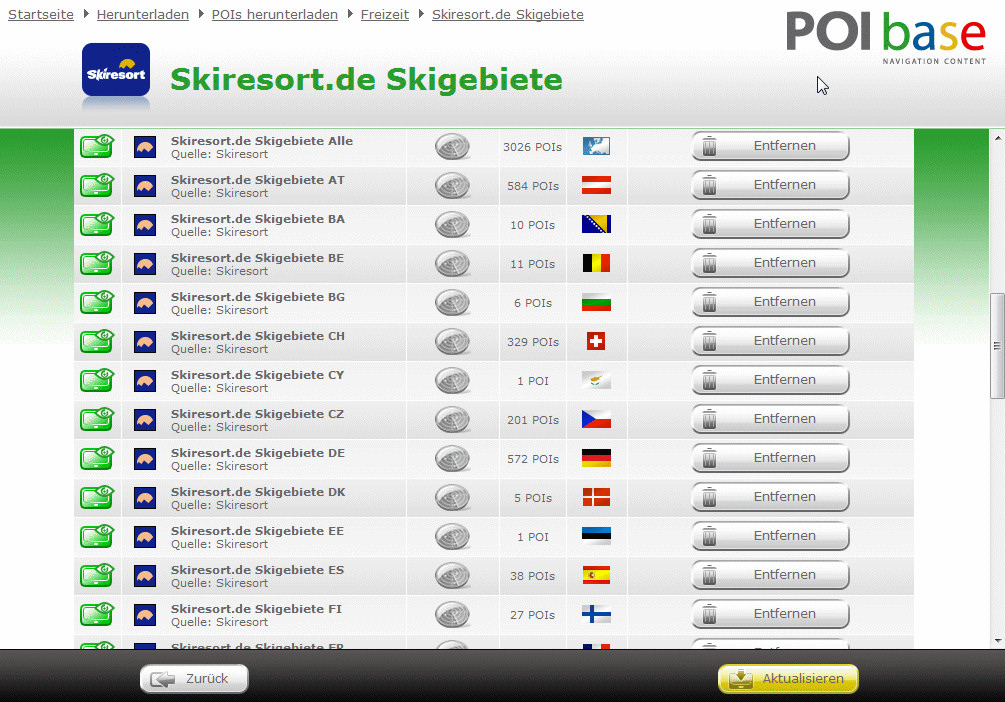Open Startseite breadcrumb link

pyautogui.click(x=41, y=15)
